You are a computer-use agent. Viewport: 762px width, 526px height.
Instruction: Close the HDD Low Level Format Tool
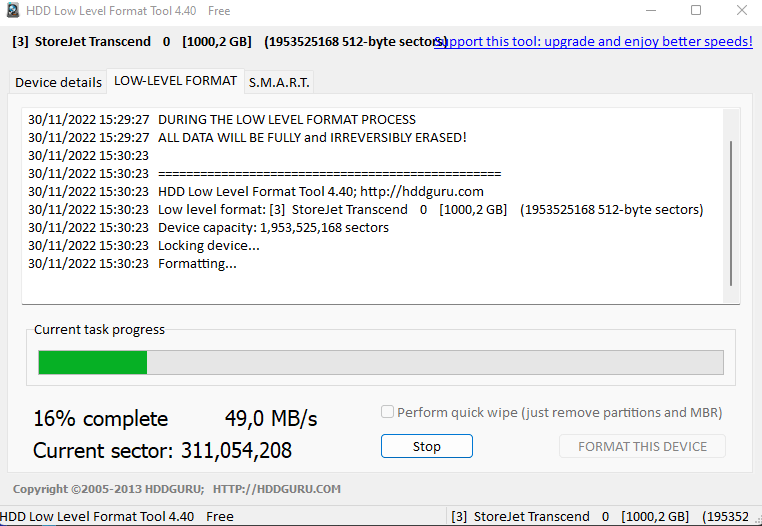click(741, 11)
